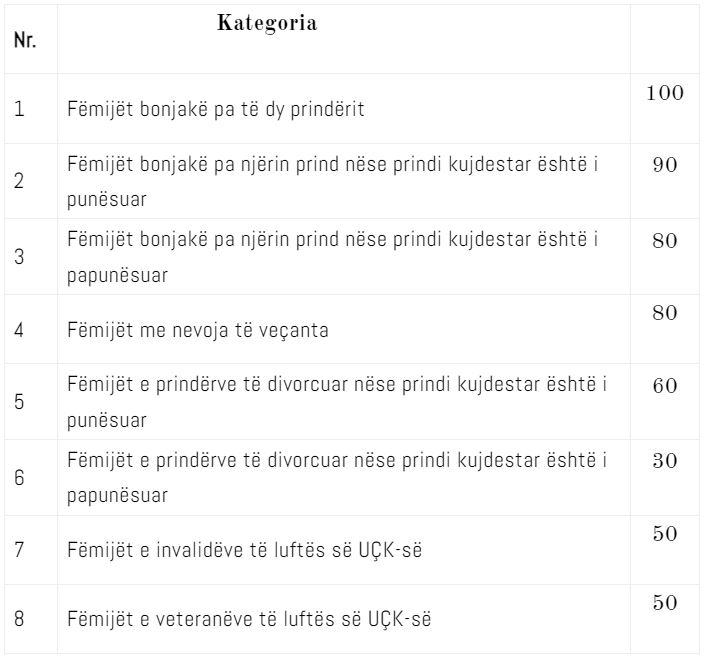This screenshot has height=656, width=704.
Task: Click the Kategoria column header
Action: point(267,23)
